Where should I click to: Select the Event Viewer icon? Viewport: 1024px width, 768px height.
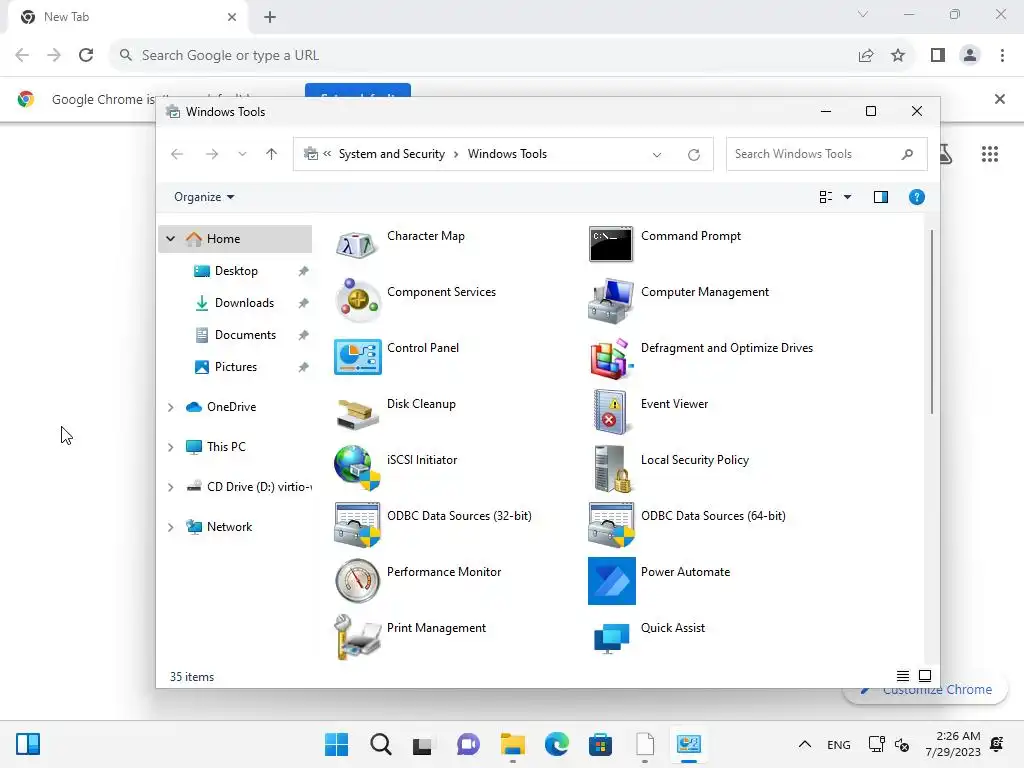(611, 412)
